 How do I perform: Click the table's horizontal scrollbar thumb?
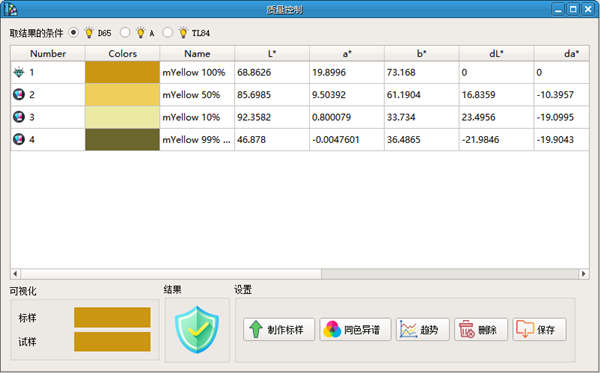point(171,274)
